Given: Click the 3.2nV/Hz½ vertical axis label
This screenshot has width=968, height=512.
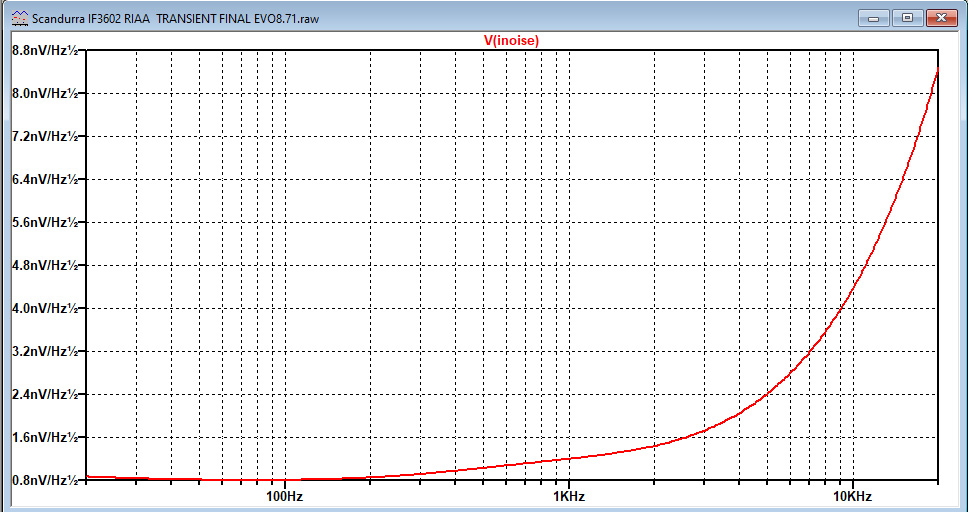Looking at the screenshot, I should point(45,351).
